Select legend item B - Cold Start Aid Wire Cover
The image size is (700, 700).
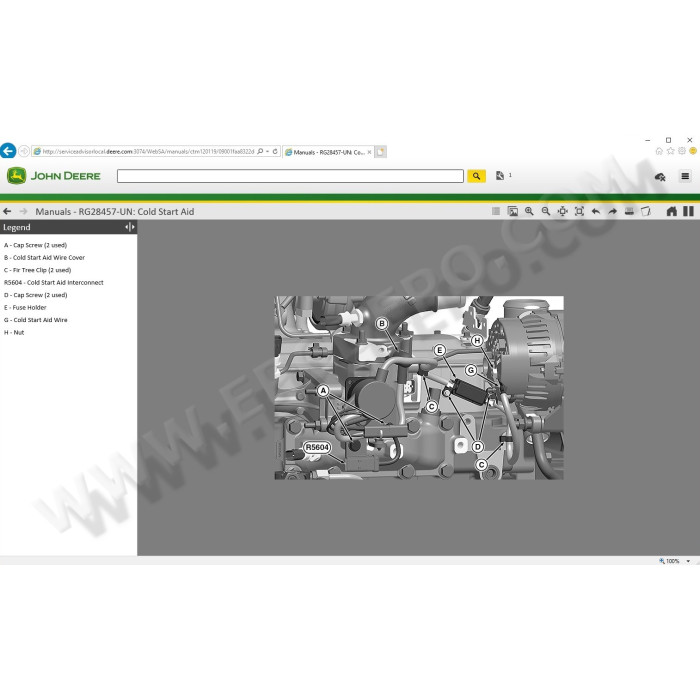[44, 258]
